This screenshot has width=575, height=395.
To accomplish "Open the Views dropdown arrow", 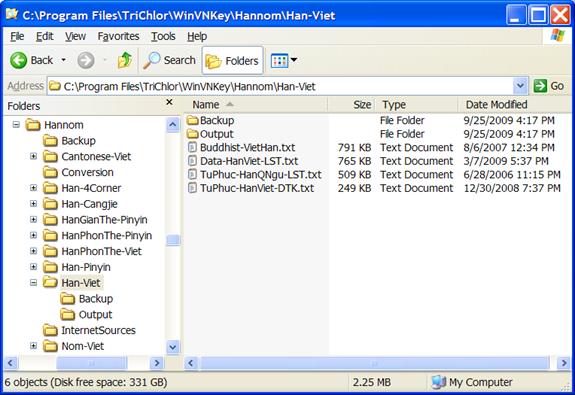I will click(294, 59).
